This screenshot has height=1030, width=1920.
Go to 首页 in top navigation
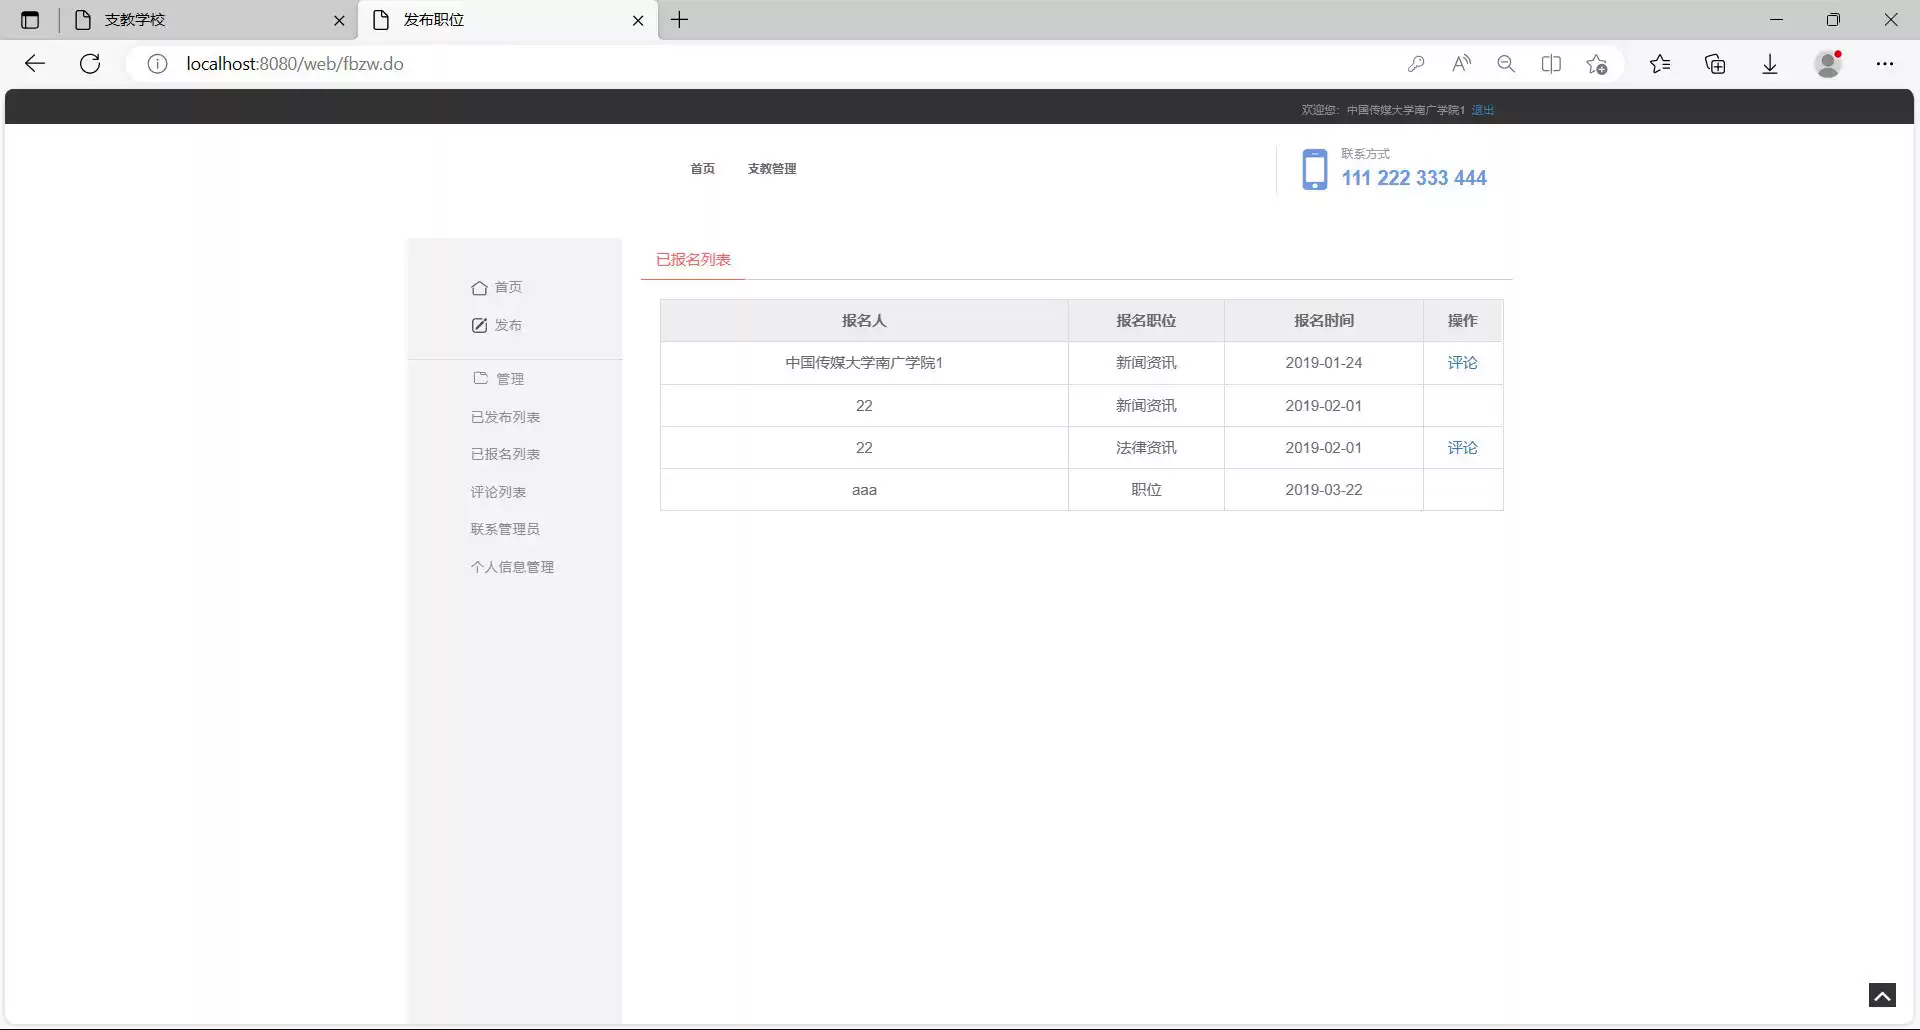[702, 168]
